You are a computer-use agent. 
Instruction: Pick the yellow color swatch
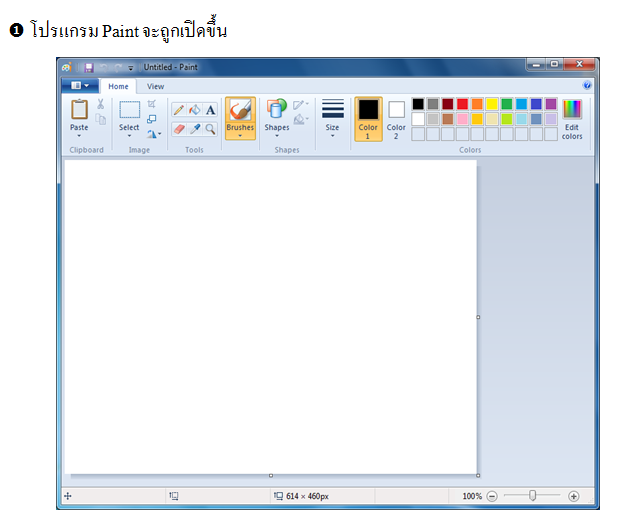coord(492,104)
